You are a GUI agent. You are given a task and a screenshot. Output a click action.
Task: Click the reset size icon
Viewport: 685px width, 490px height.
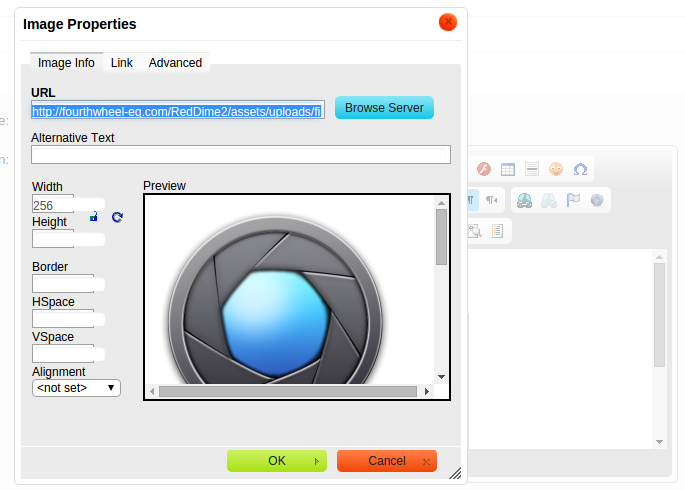pos(117,217)
